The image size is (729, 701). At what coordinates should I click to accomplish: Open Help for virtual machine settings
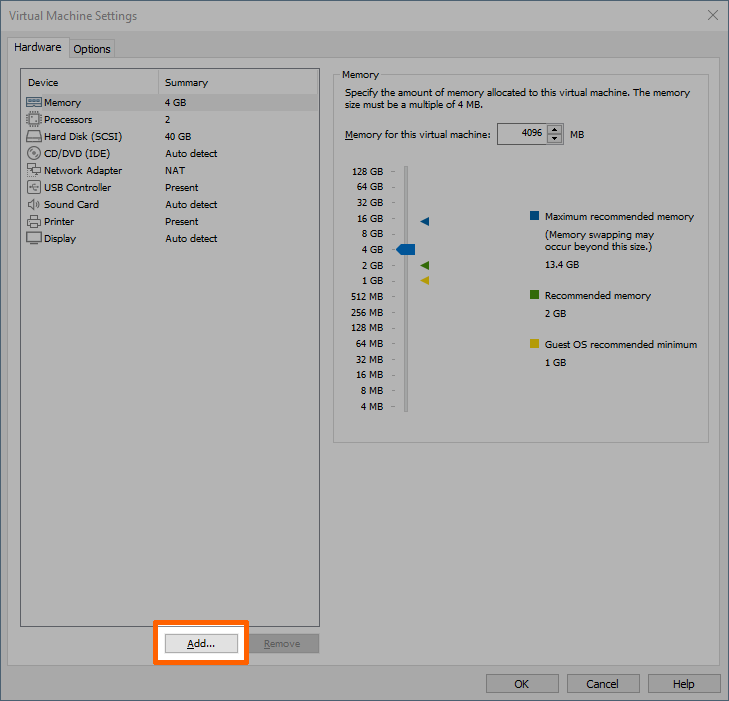(x=684, y=684)
